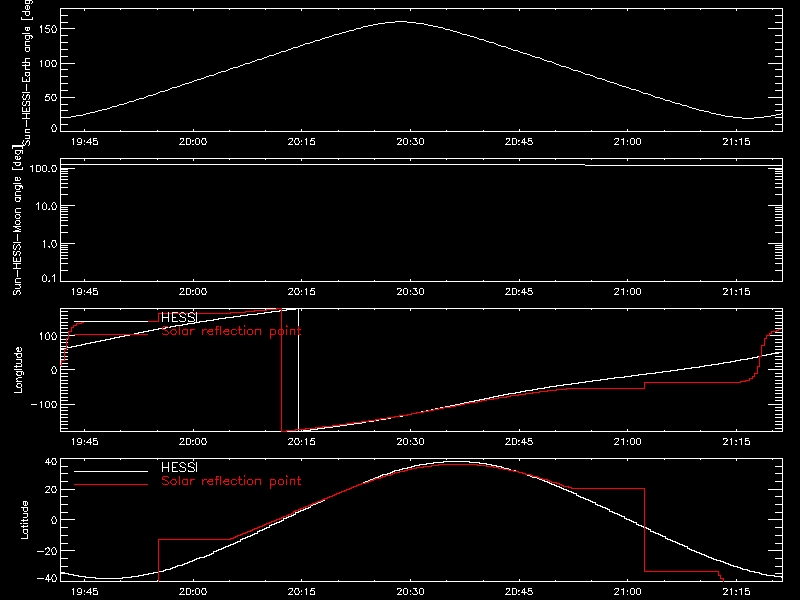Click 19:45 time label under Moon angle plot
This screenshot has height=600, width=800.
84,292
